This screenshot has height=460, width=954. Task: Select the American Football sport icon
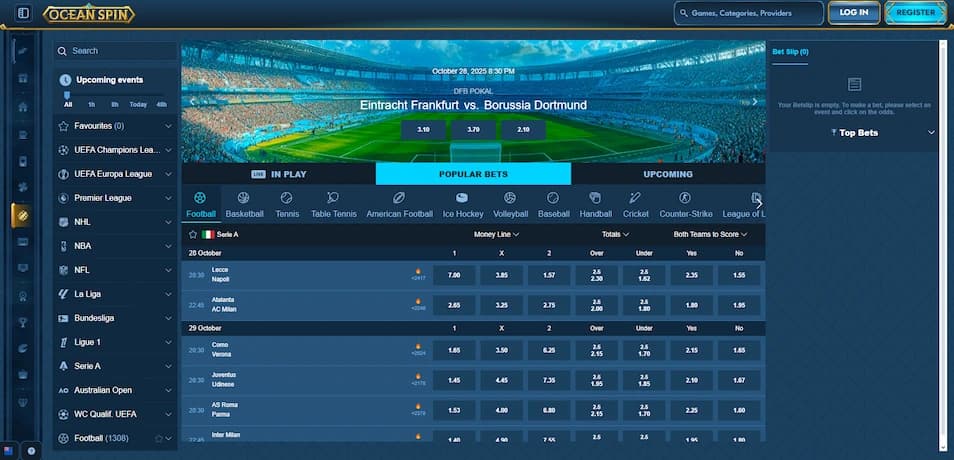[x=399, y=198]
